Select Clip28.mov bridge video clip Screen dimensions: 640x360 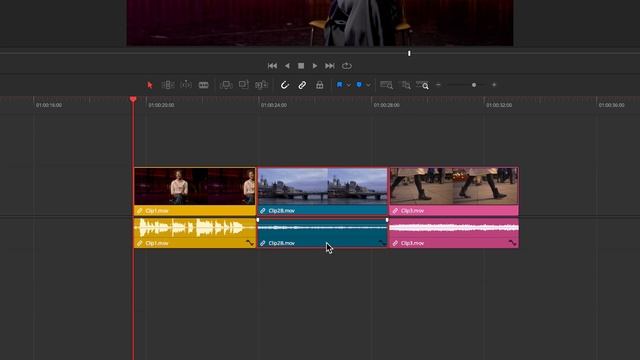click(x=322, y=186)
